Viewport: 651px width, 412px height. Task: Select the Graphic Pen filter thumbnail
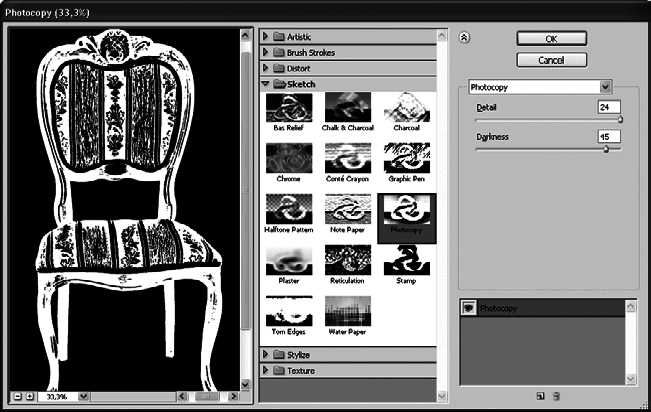(x=407, y=159)
